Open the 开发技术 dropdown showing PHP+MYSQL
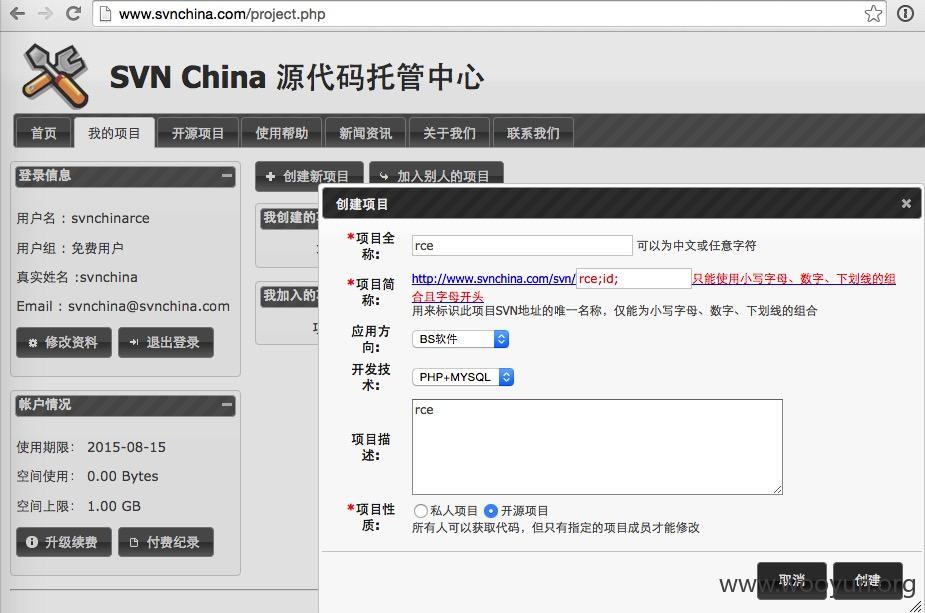Image resolution: width=925 pixels, height=613 pixels. (462, 376)
